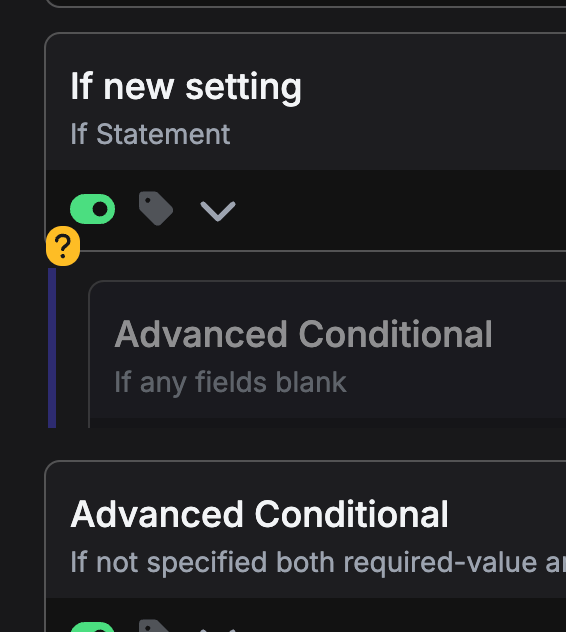Disable the If new setting step toggle
This screenshot has height=632, width=566.
click(92, 209)
